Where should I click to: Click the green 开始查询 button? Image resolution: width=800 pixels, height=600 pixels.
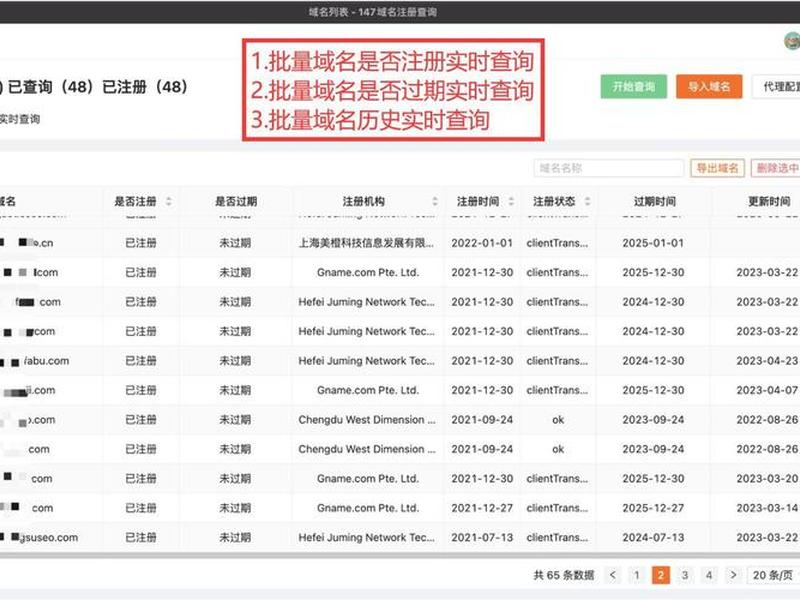tap(633, 87)
